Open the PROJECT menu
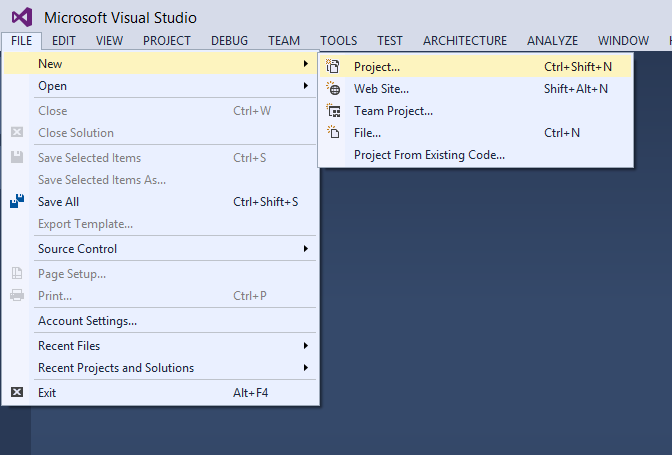 click(167, 41)
